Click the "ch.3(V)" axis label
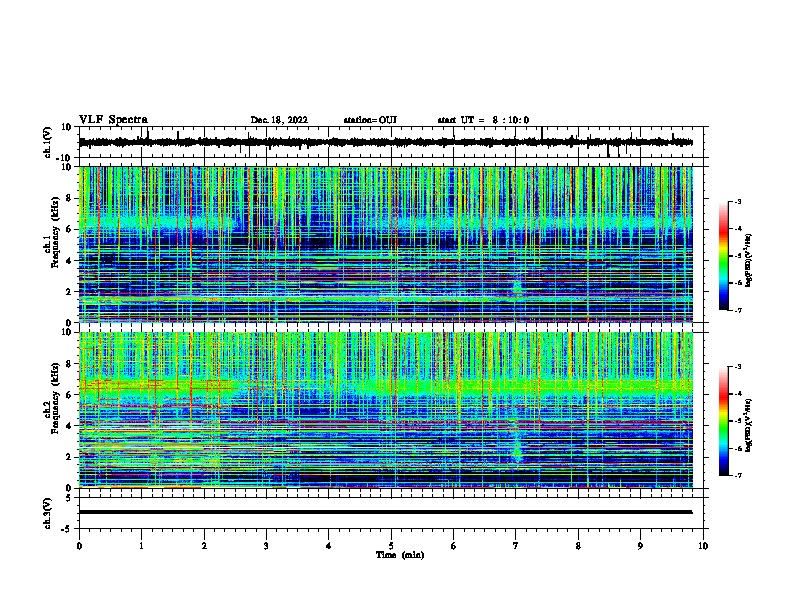Screen dimensions: 792x612 [x=48, y=513]
